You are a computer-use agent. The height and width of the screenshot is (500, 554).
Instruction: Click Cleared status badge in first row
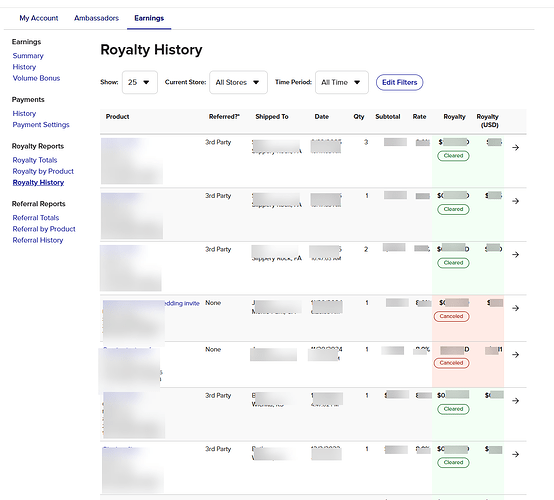[453, 156]
